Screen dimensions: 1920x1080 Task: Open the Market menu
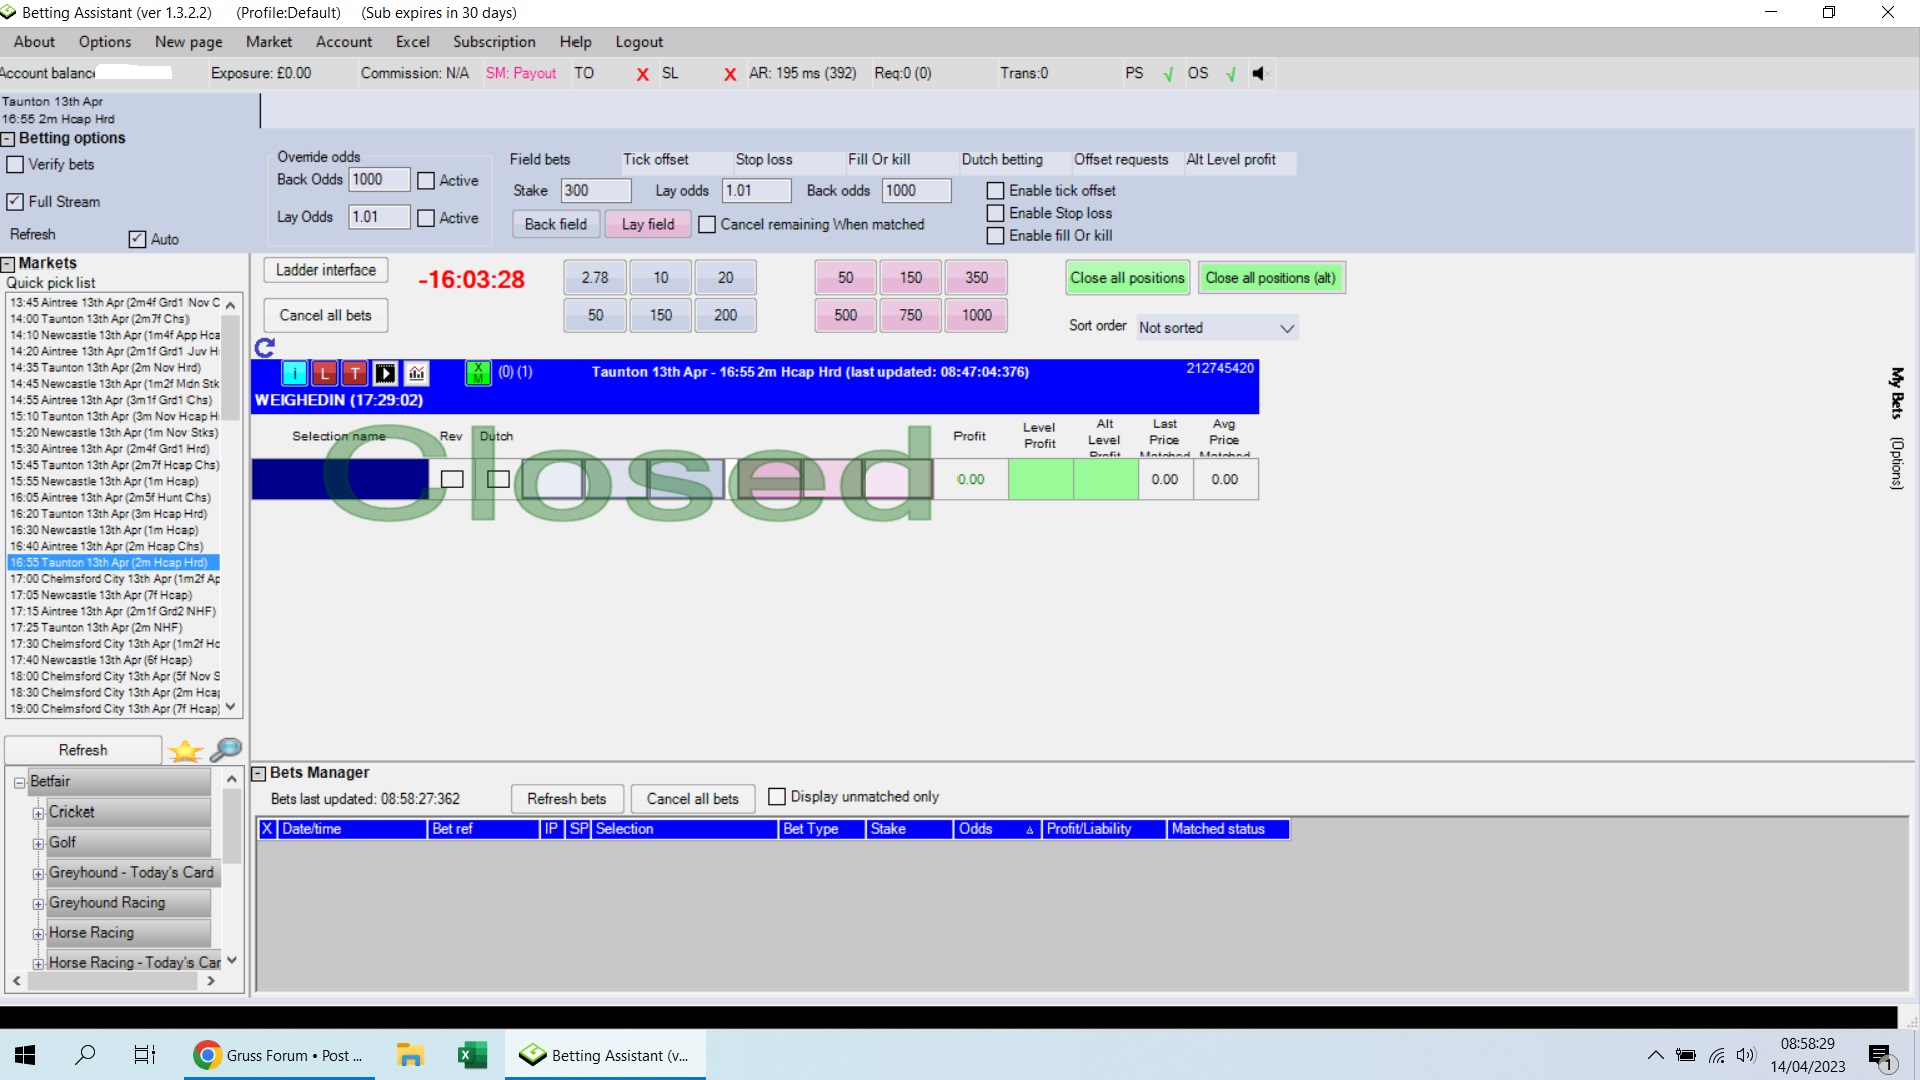(x=268, y=41)
